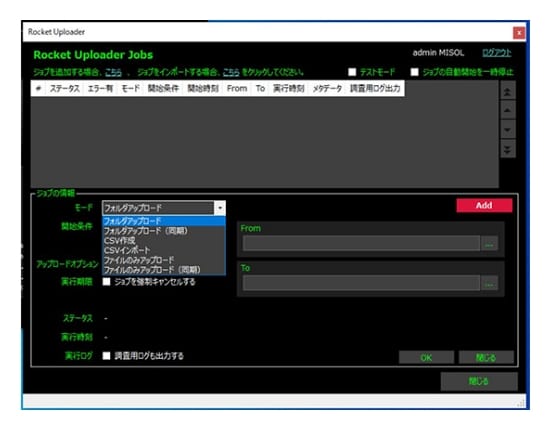The width and height of the screenshot is (550, 430).
Task: Click the モード column header
Action: [x=130, y=88]
